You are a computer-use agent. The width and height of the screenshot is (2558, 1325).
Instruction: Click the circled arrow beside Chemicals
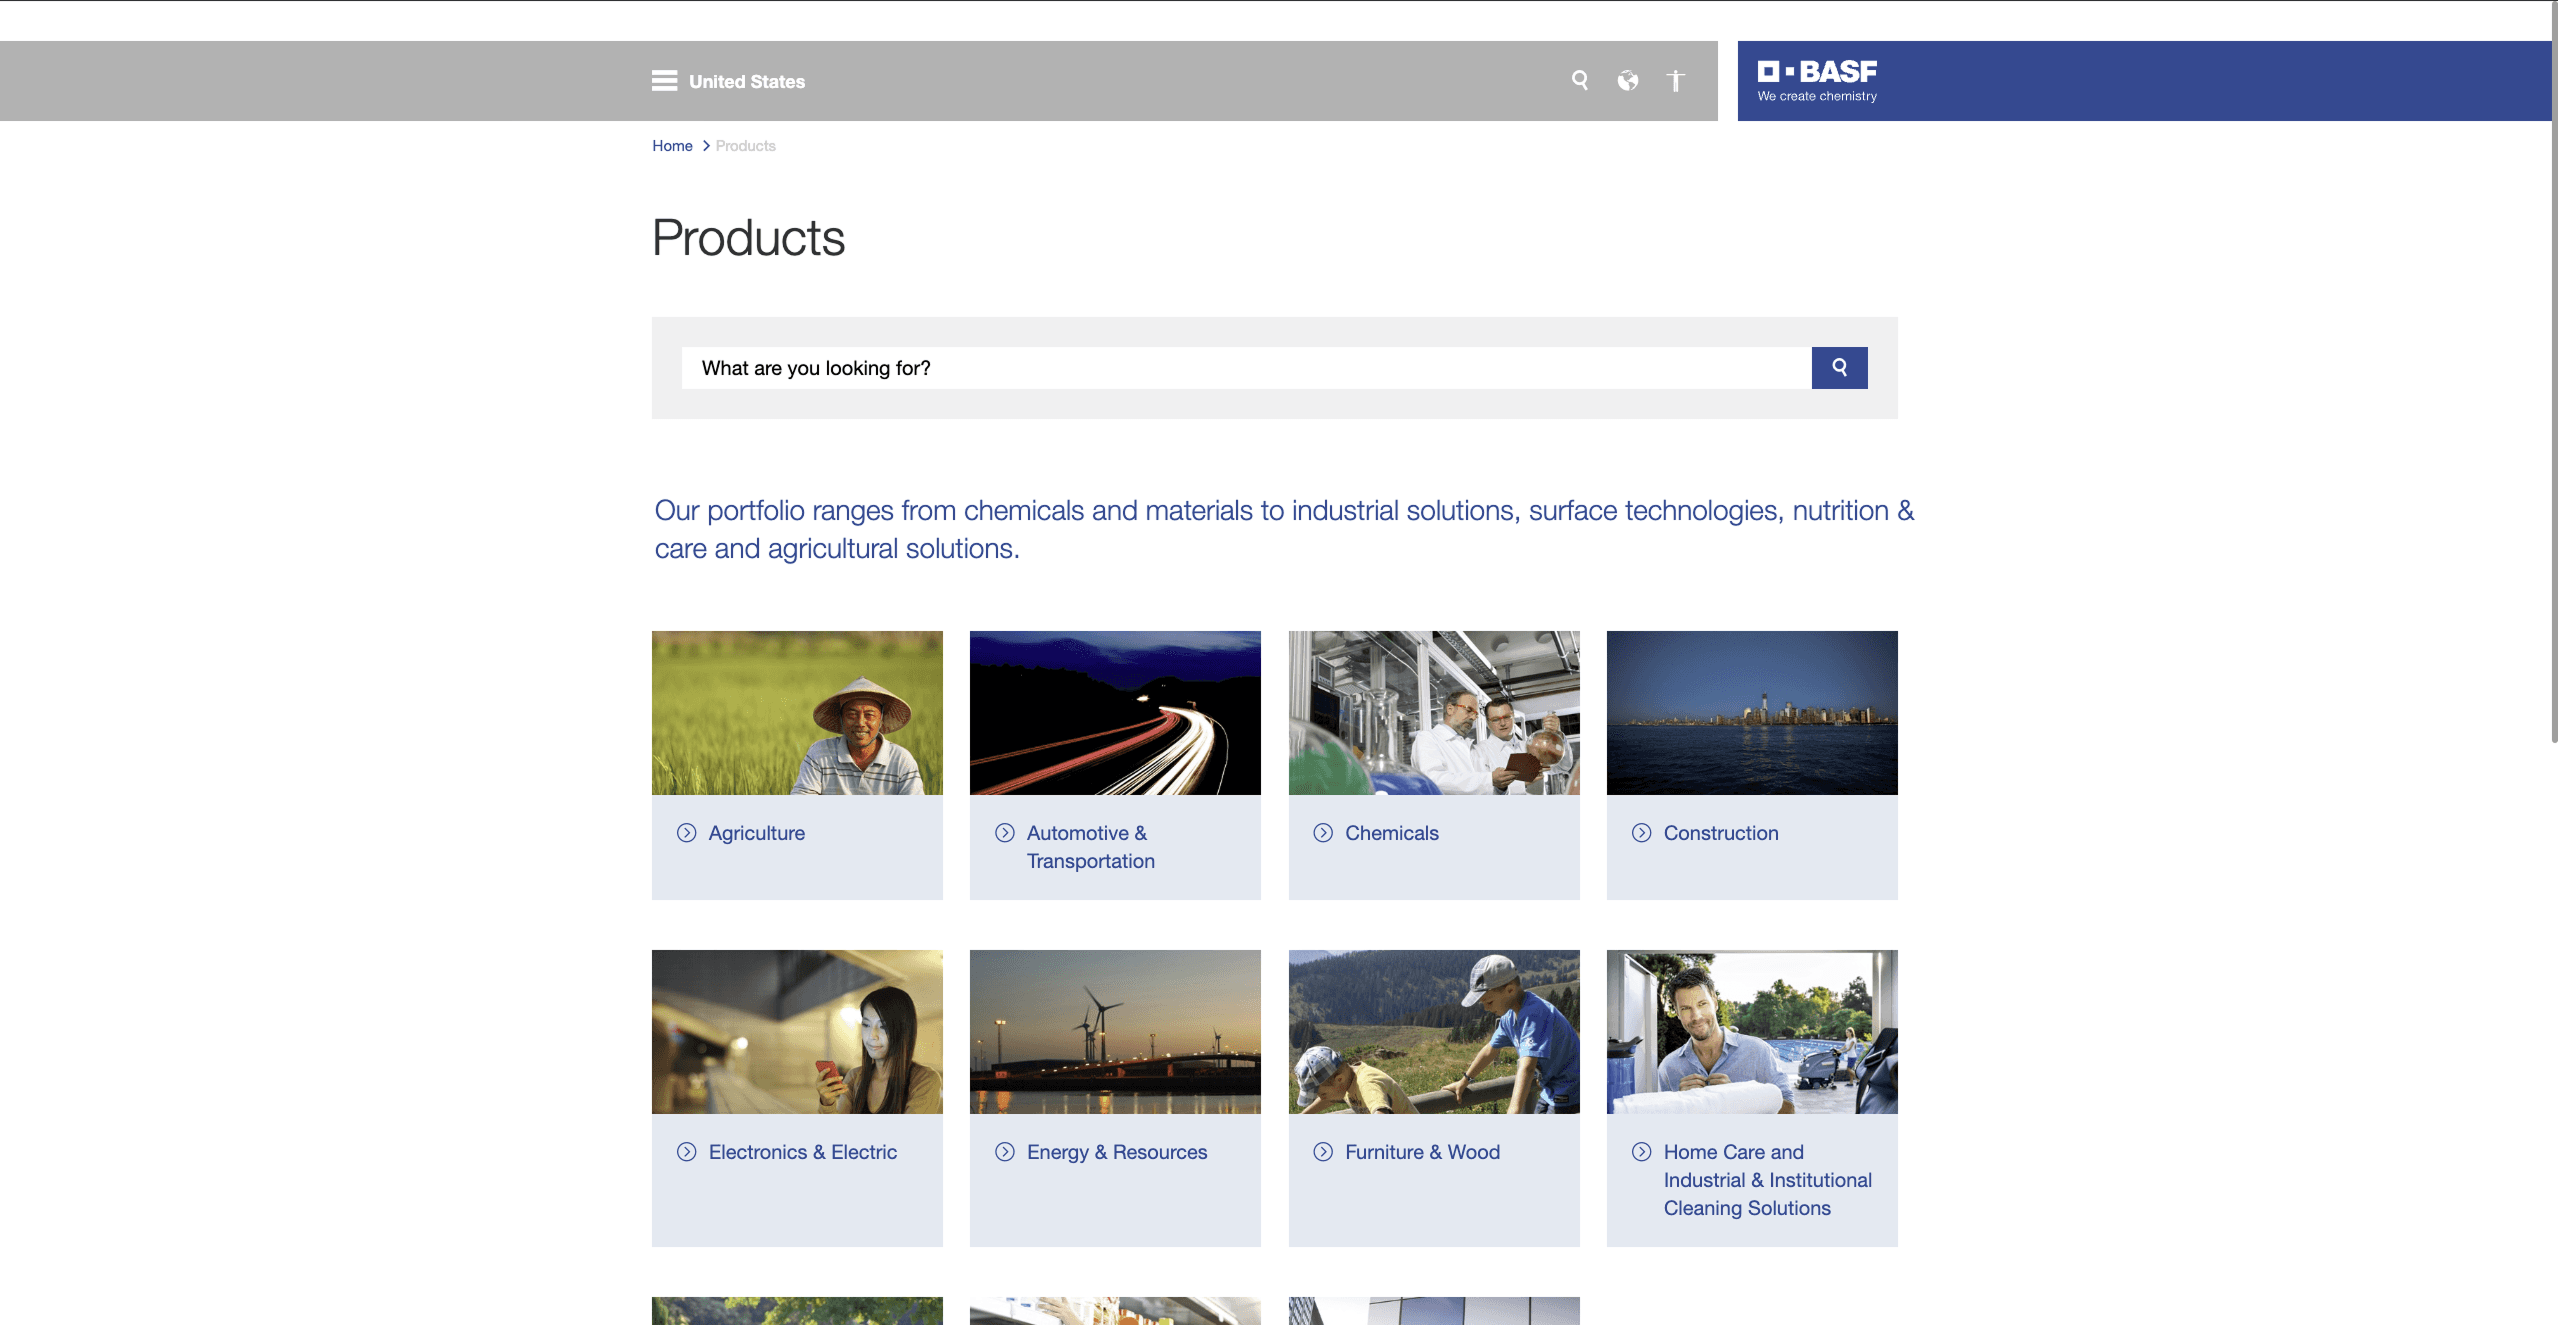coord(1323,833)
